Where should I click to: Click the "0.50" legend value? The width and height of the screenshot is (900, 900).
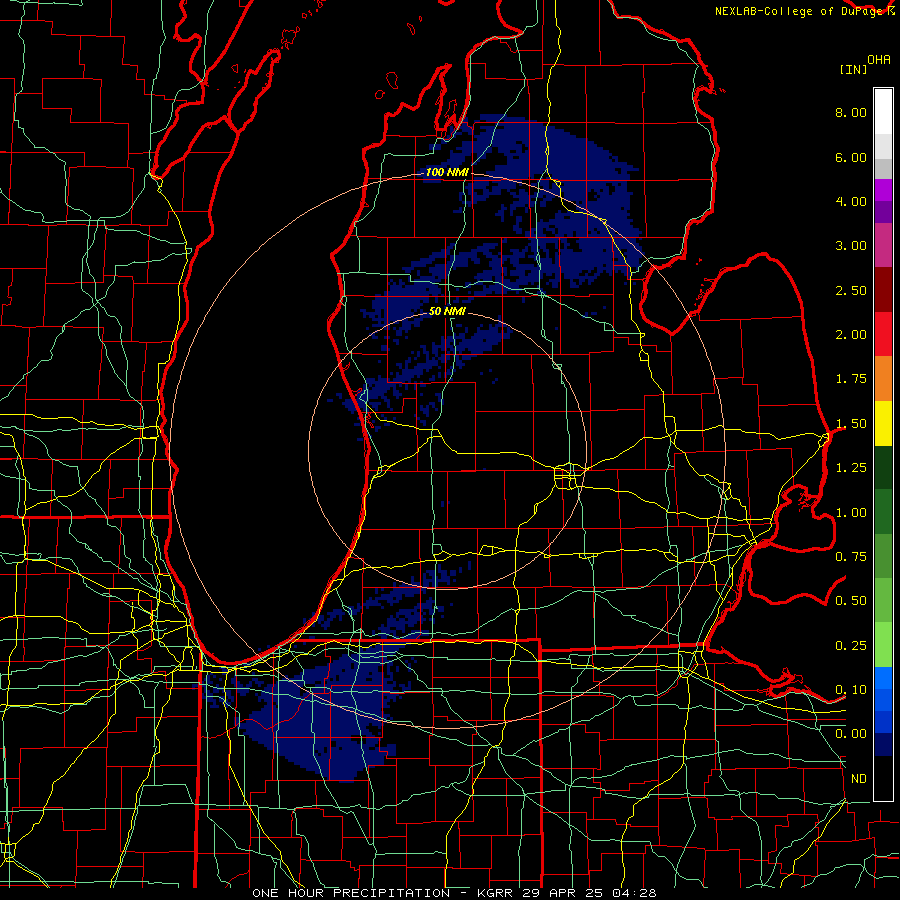pyautogui.click(x=851, y=601)
